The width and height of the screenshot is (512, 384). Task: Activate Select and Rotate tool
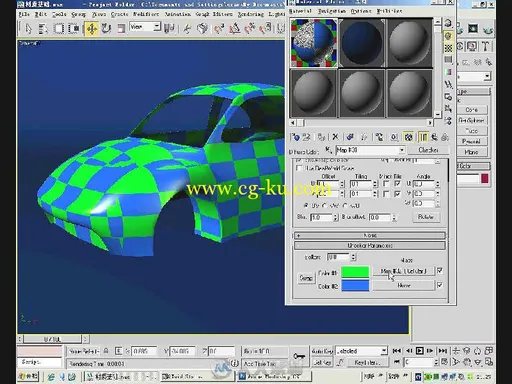click(106, 29)
